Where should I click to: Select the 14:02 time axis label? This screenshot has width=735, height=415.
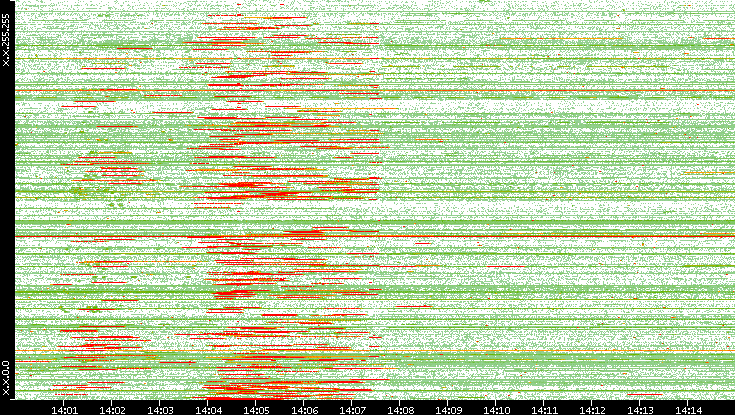point(112,410)
